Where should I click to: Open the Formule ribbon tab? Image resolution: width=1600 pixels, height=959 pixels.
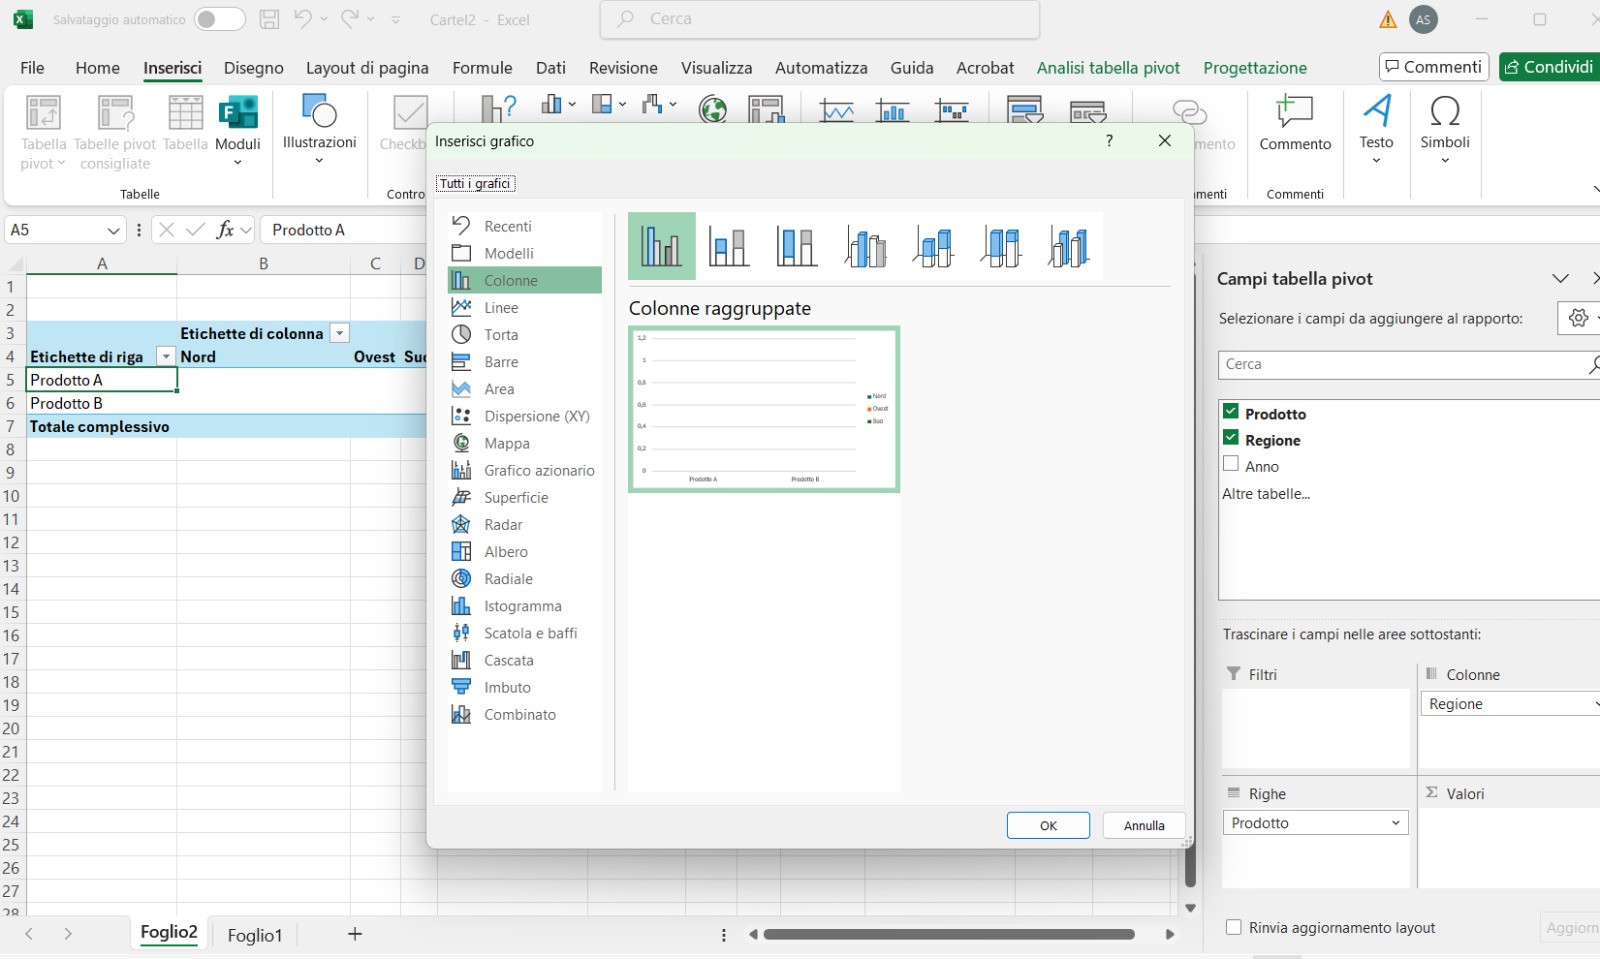(x=482, y=68)
